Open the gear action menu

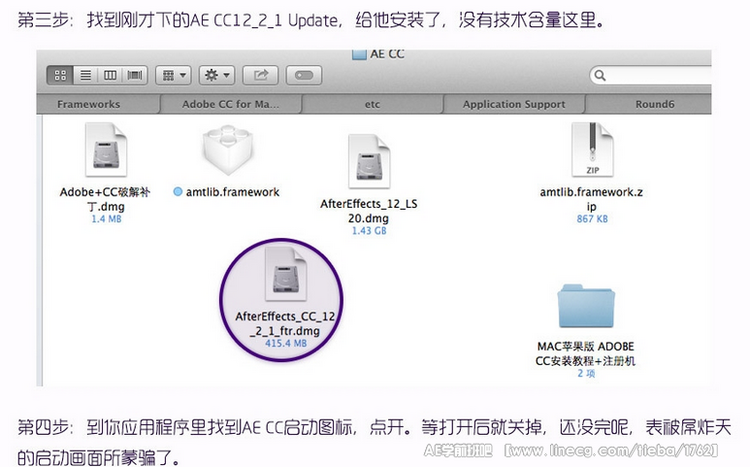tap(217, 75)
